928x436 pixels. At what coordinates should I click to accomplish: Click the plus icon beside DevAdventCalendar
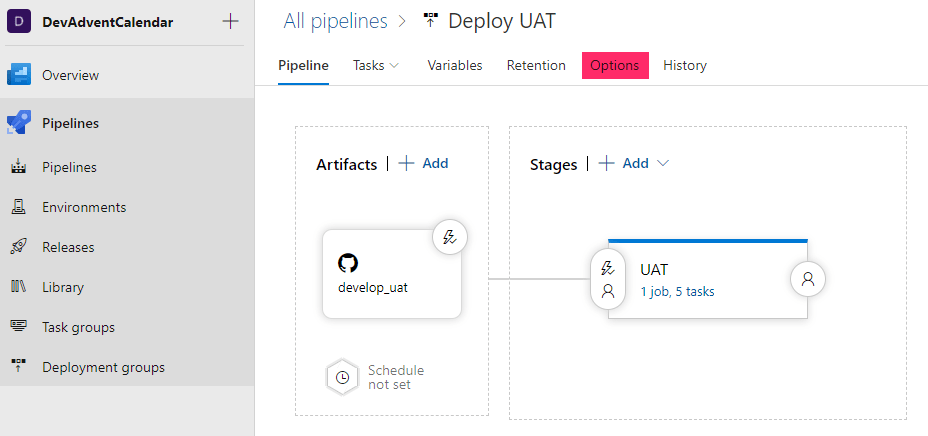tap(230, 21)
